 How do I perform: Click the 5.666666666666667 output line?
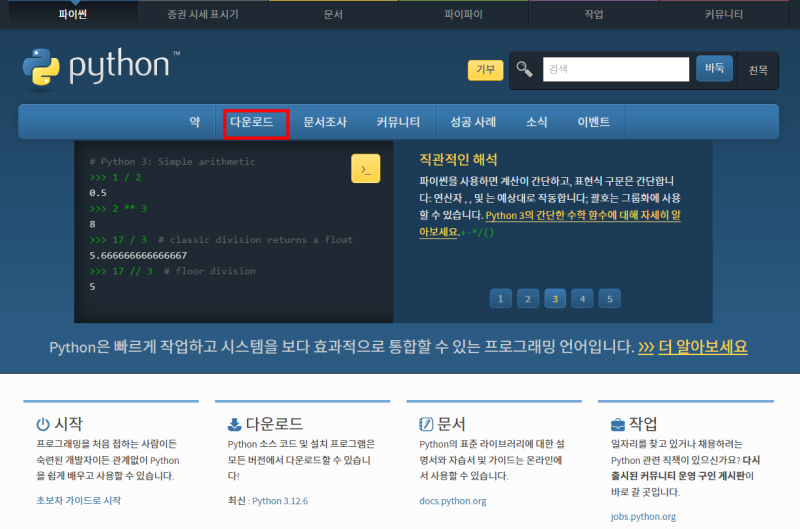(138, 255)
